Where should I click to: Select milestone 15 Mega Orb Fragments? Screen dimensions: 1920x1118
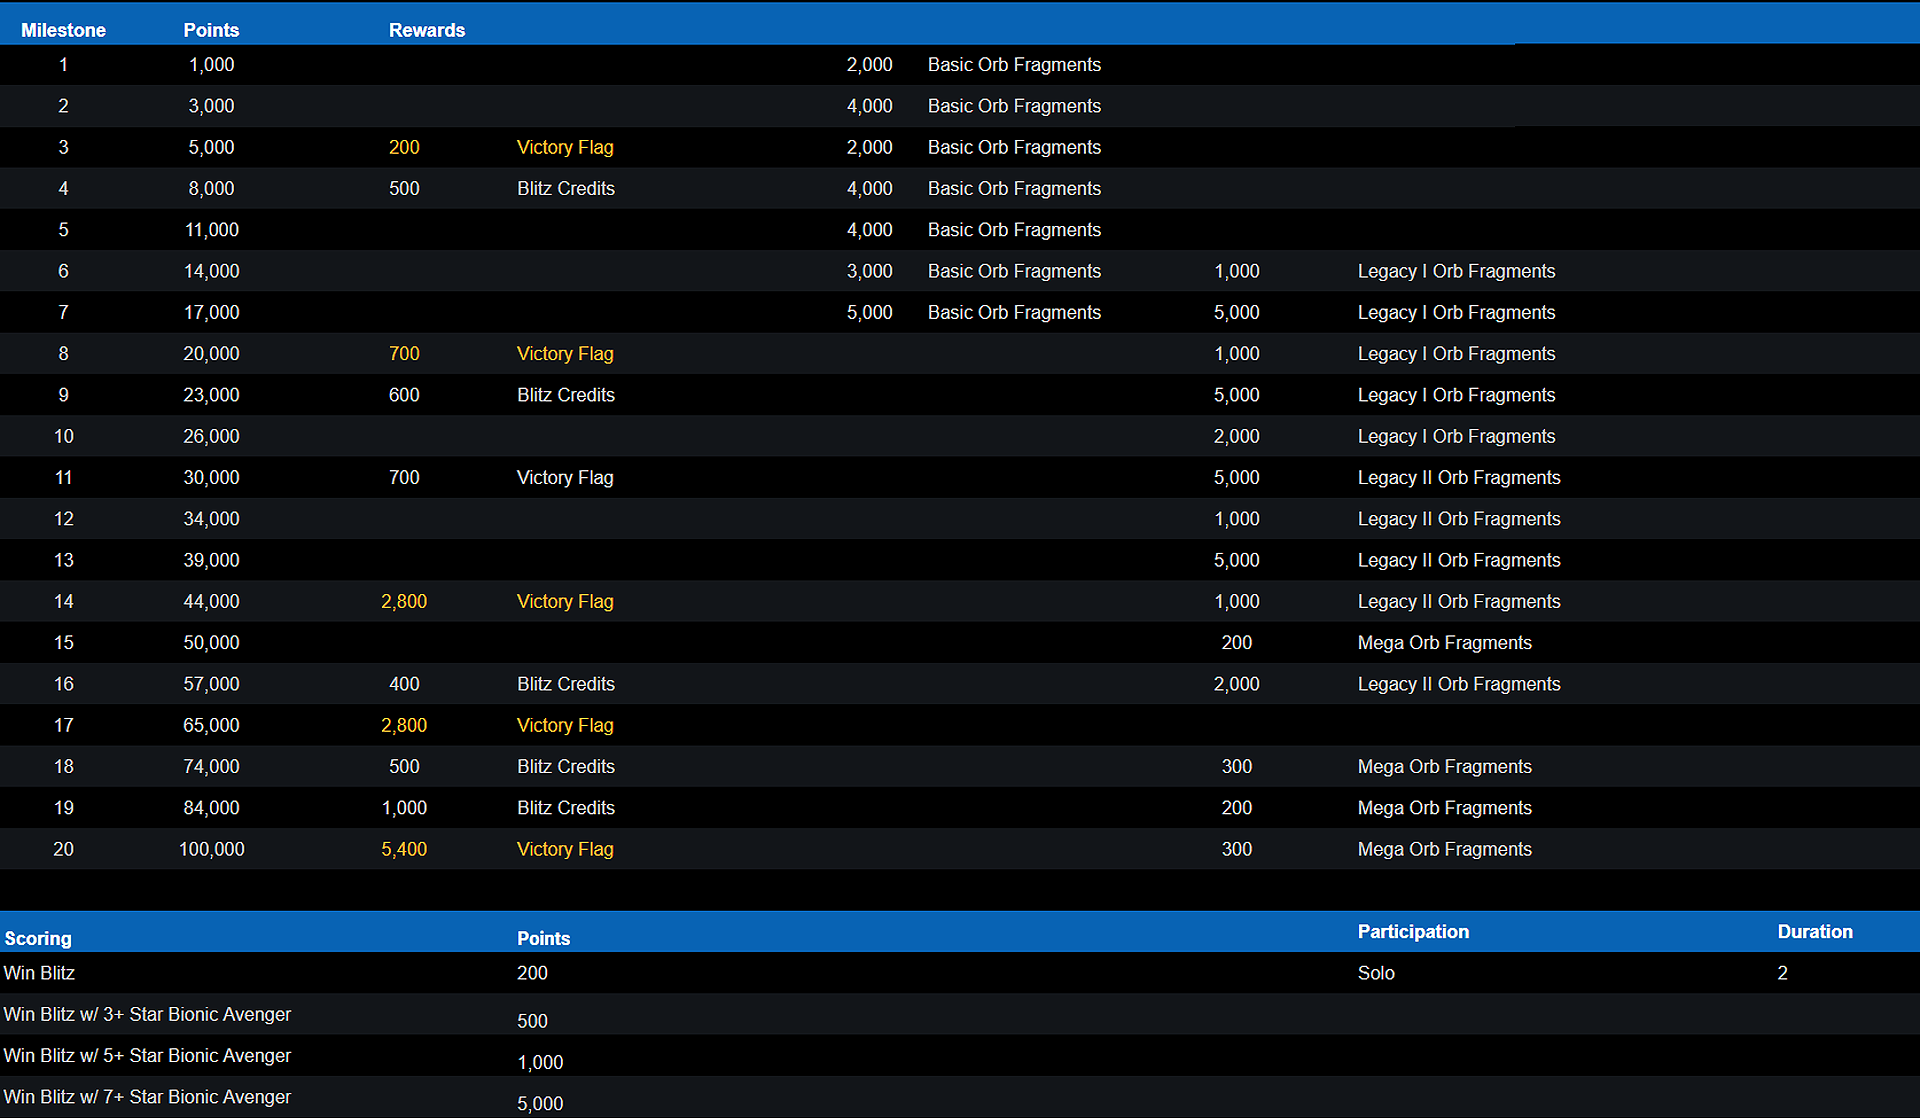point(1444,643)
